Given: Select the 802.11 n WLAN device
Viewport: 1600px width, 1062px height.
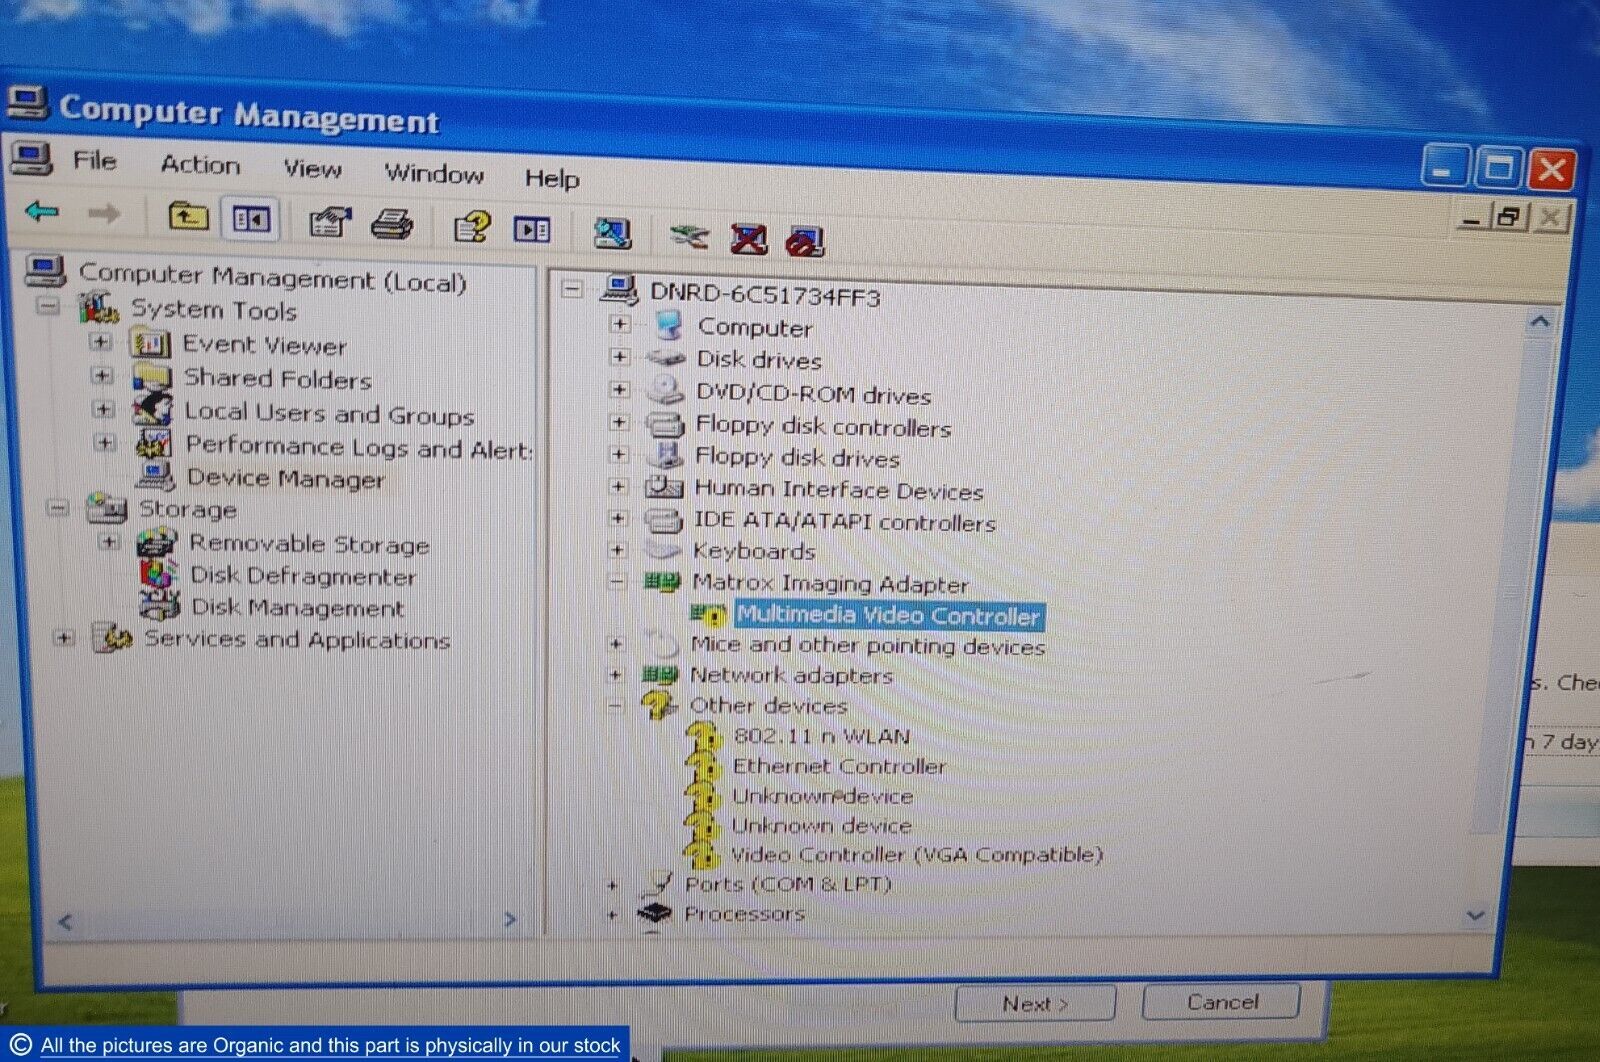Looking at the screenshot, I should click(821, 737).
